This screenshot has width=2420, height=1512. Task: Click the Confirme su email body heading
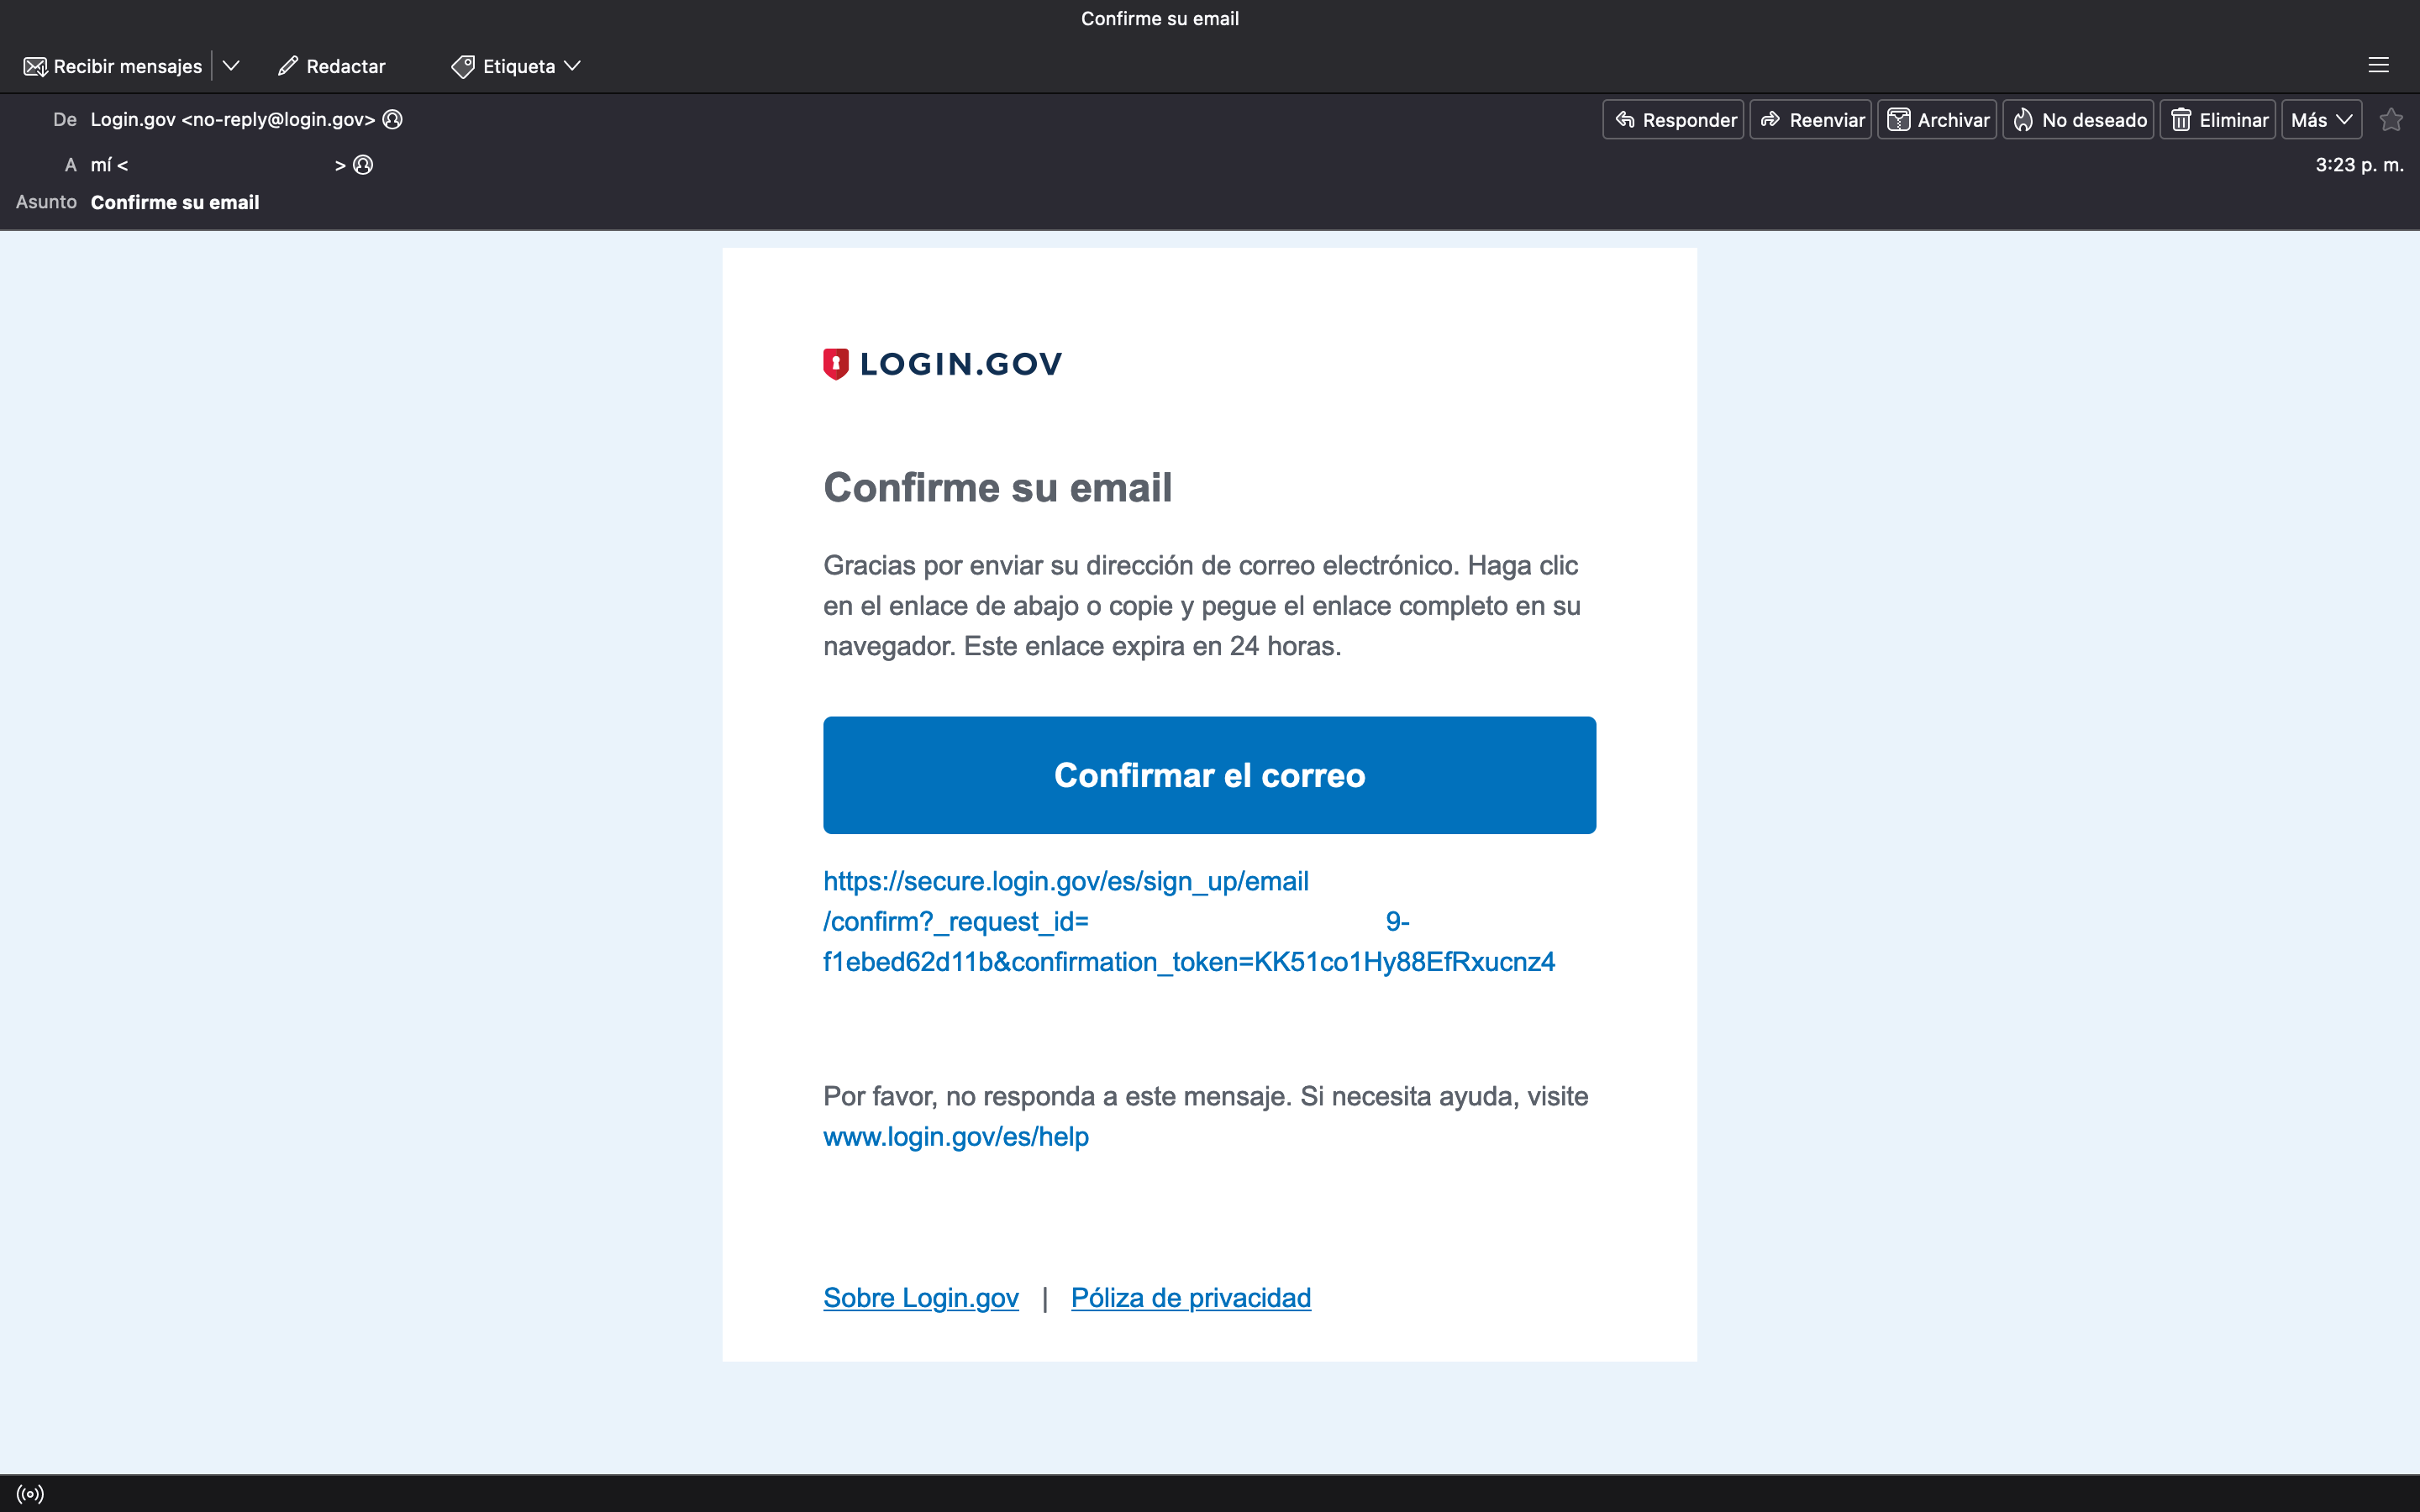[x=997, y=488]
